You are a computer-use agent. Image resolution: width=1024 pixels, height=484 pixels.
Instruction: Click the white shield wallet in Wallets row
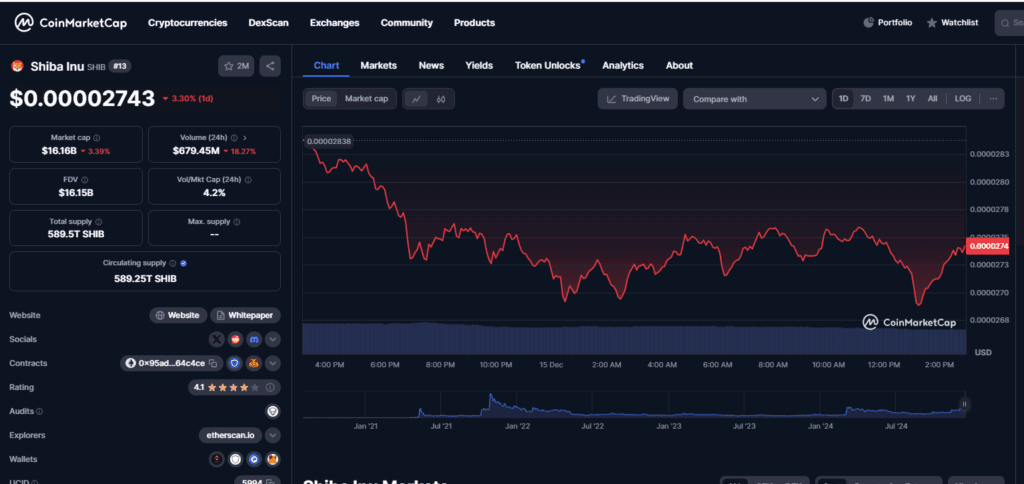click(x=235, y=460)
